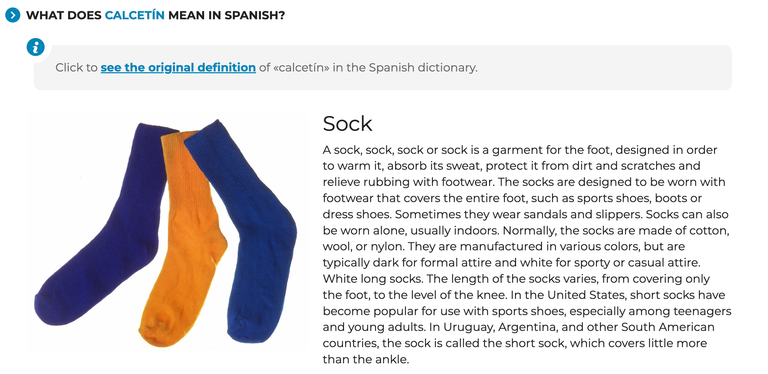Click the blue word CALCETÍN in the heading
This screenshot has height=374, width=768.
tap(135, 15)
